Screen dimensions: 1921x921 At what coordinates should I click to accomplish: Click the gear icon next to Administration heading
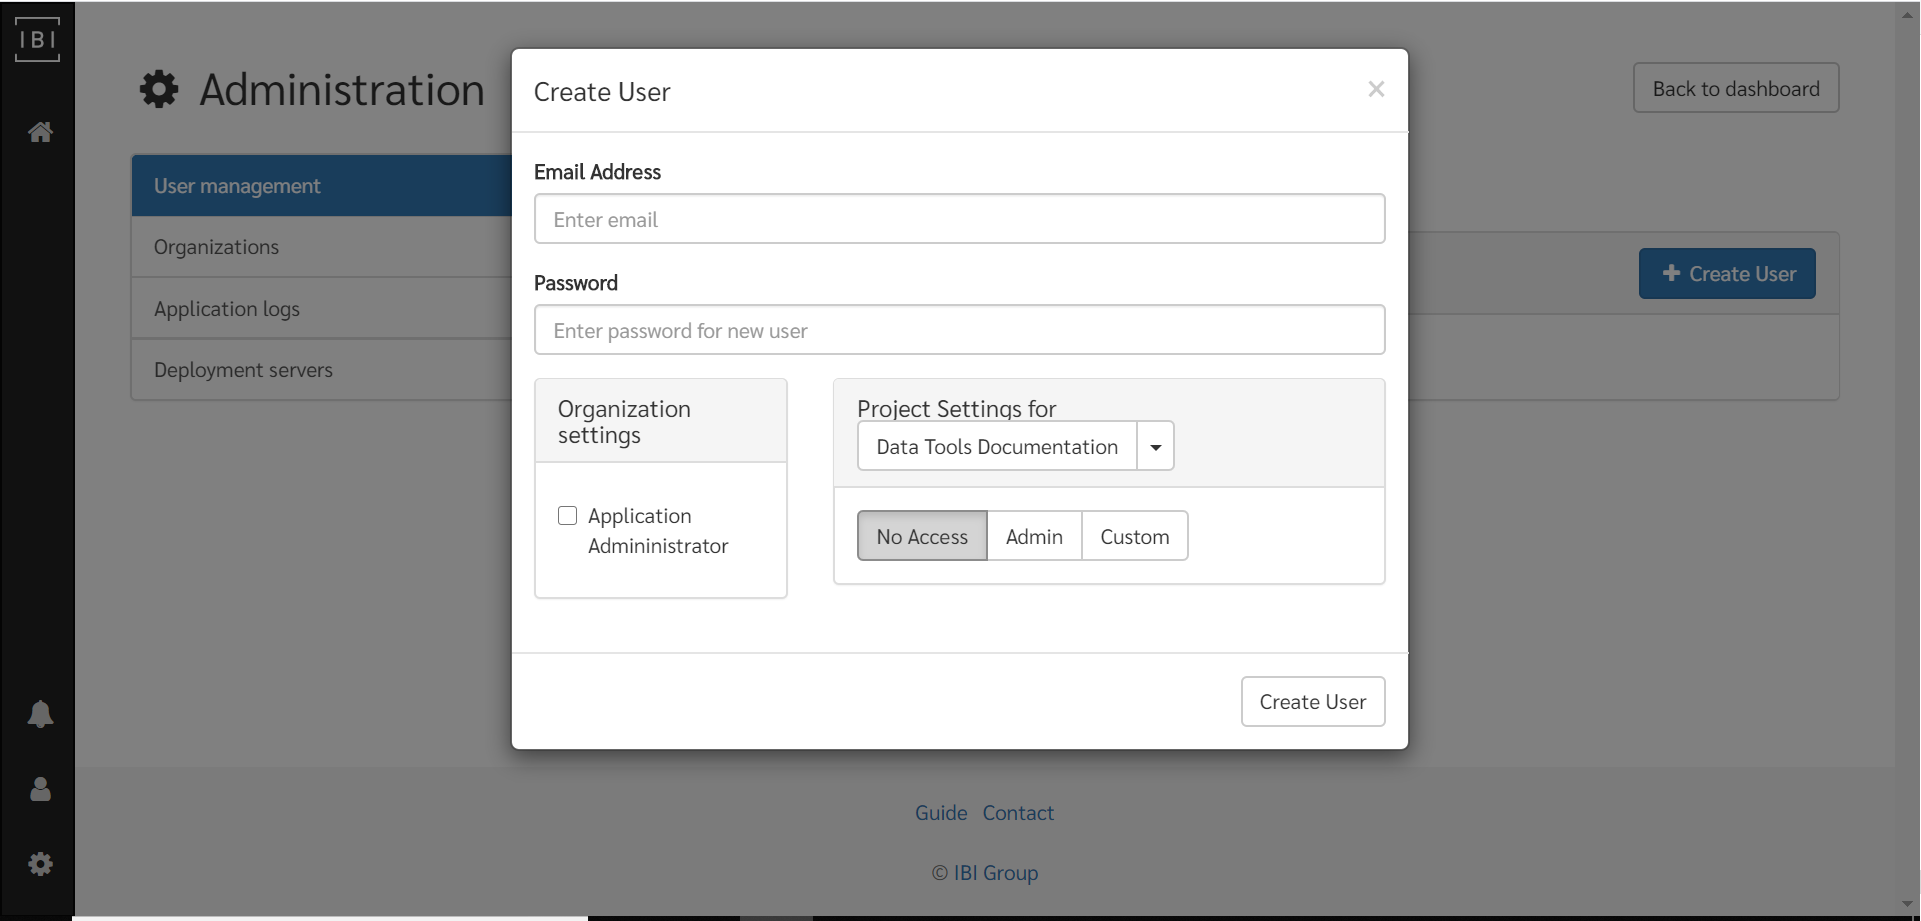[x=158, y=89]
